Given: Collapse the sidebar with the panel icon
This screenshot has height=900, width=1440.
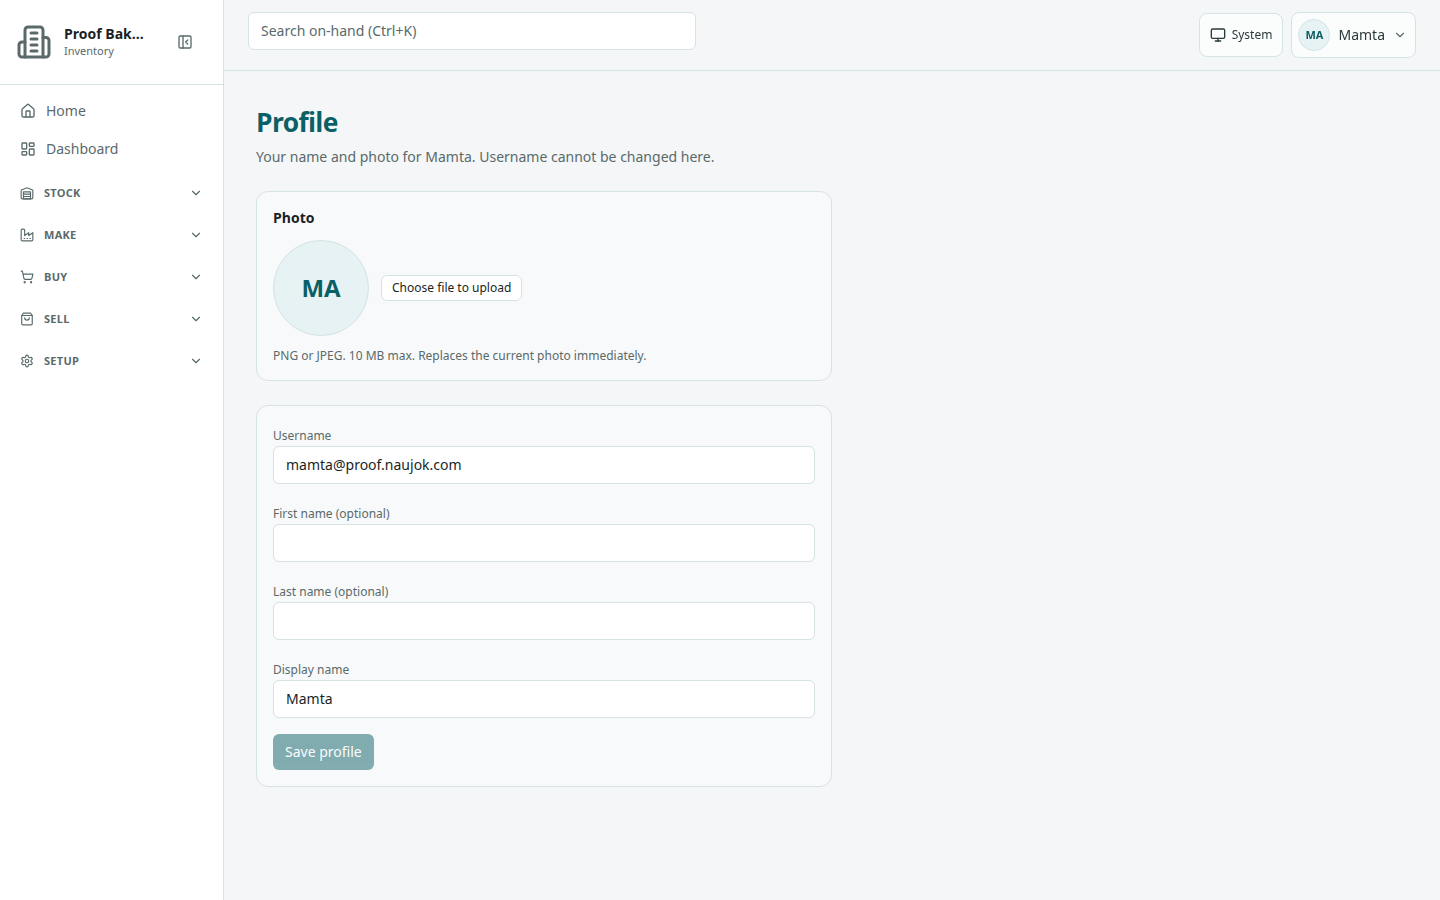Looking at the screenshot, I should pyautogui.click(x=185, y=42).
